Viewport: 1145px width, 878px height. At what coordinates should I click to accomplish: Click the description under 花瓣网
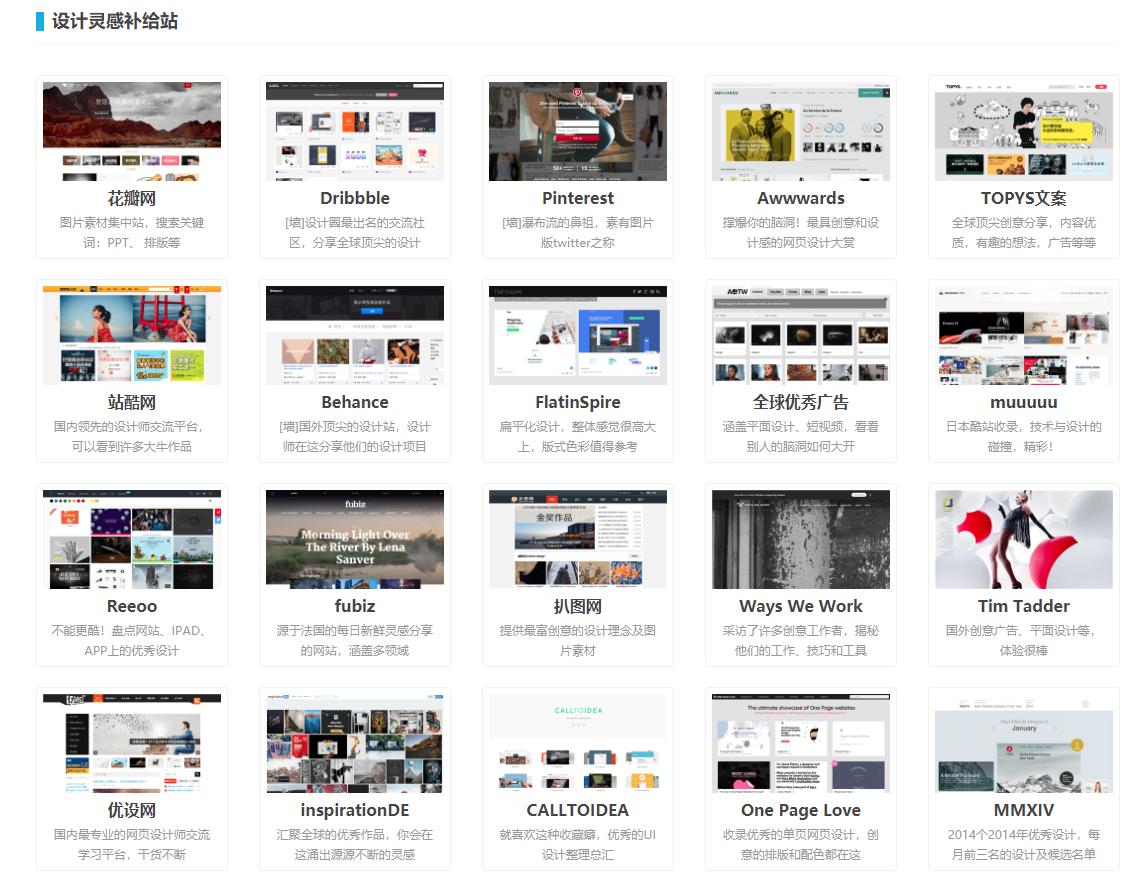(x=132, y=232)
